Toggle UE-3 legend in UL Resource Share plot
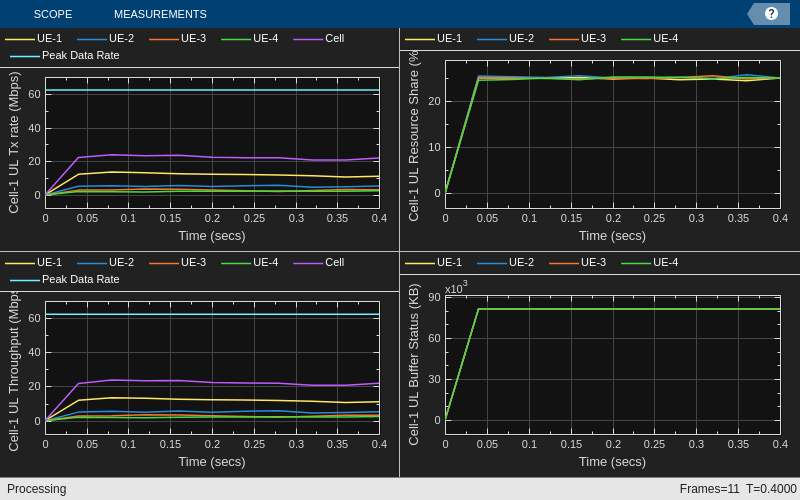The image size is (800, 500). tap(578, 38)
